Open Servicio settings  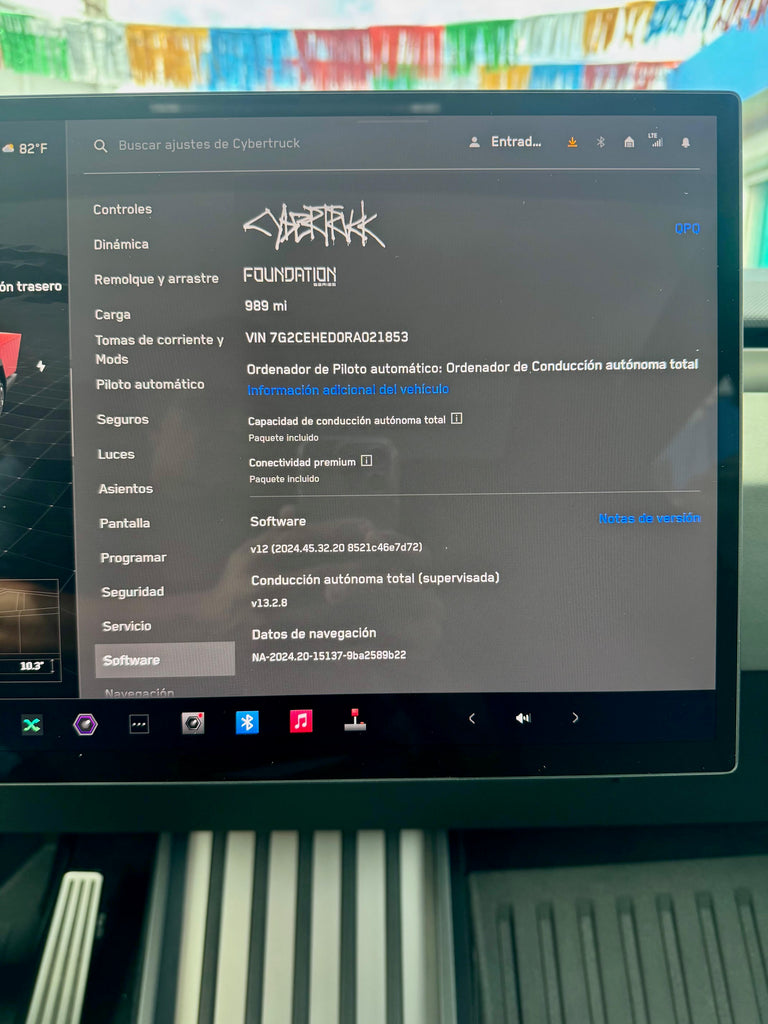point(127,626)
